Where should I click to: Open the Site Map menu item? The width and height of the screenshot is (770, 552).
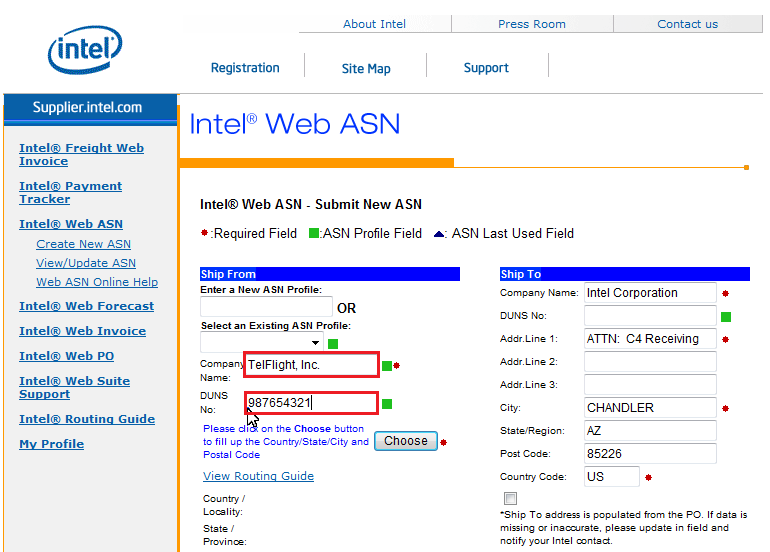pyautogui.click(x=366, y=68)
